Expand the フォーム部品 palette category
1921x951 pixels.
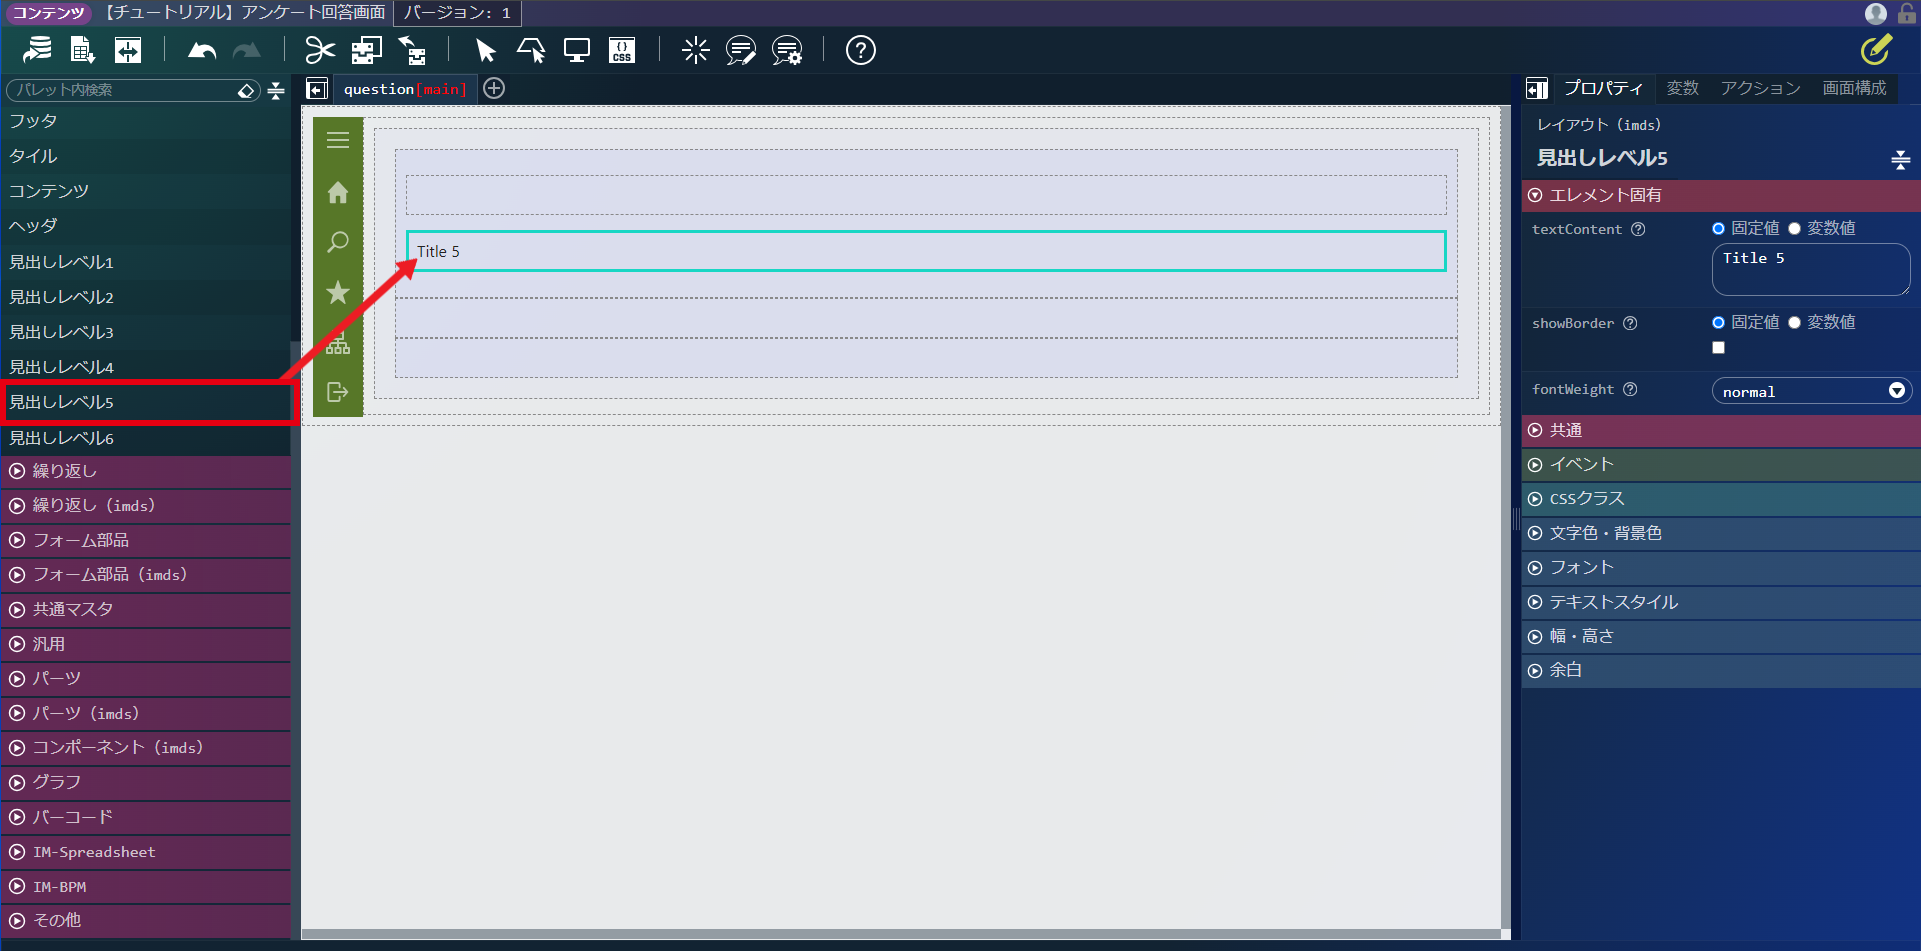click(x=146, y=540)
